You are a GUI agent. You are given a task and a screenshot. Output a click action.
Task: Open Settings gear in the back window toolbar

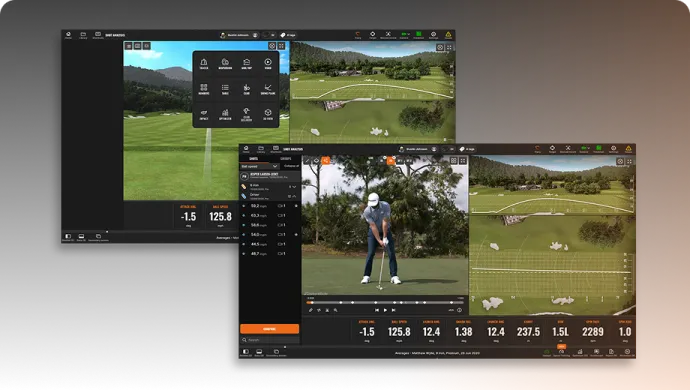433,35
